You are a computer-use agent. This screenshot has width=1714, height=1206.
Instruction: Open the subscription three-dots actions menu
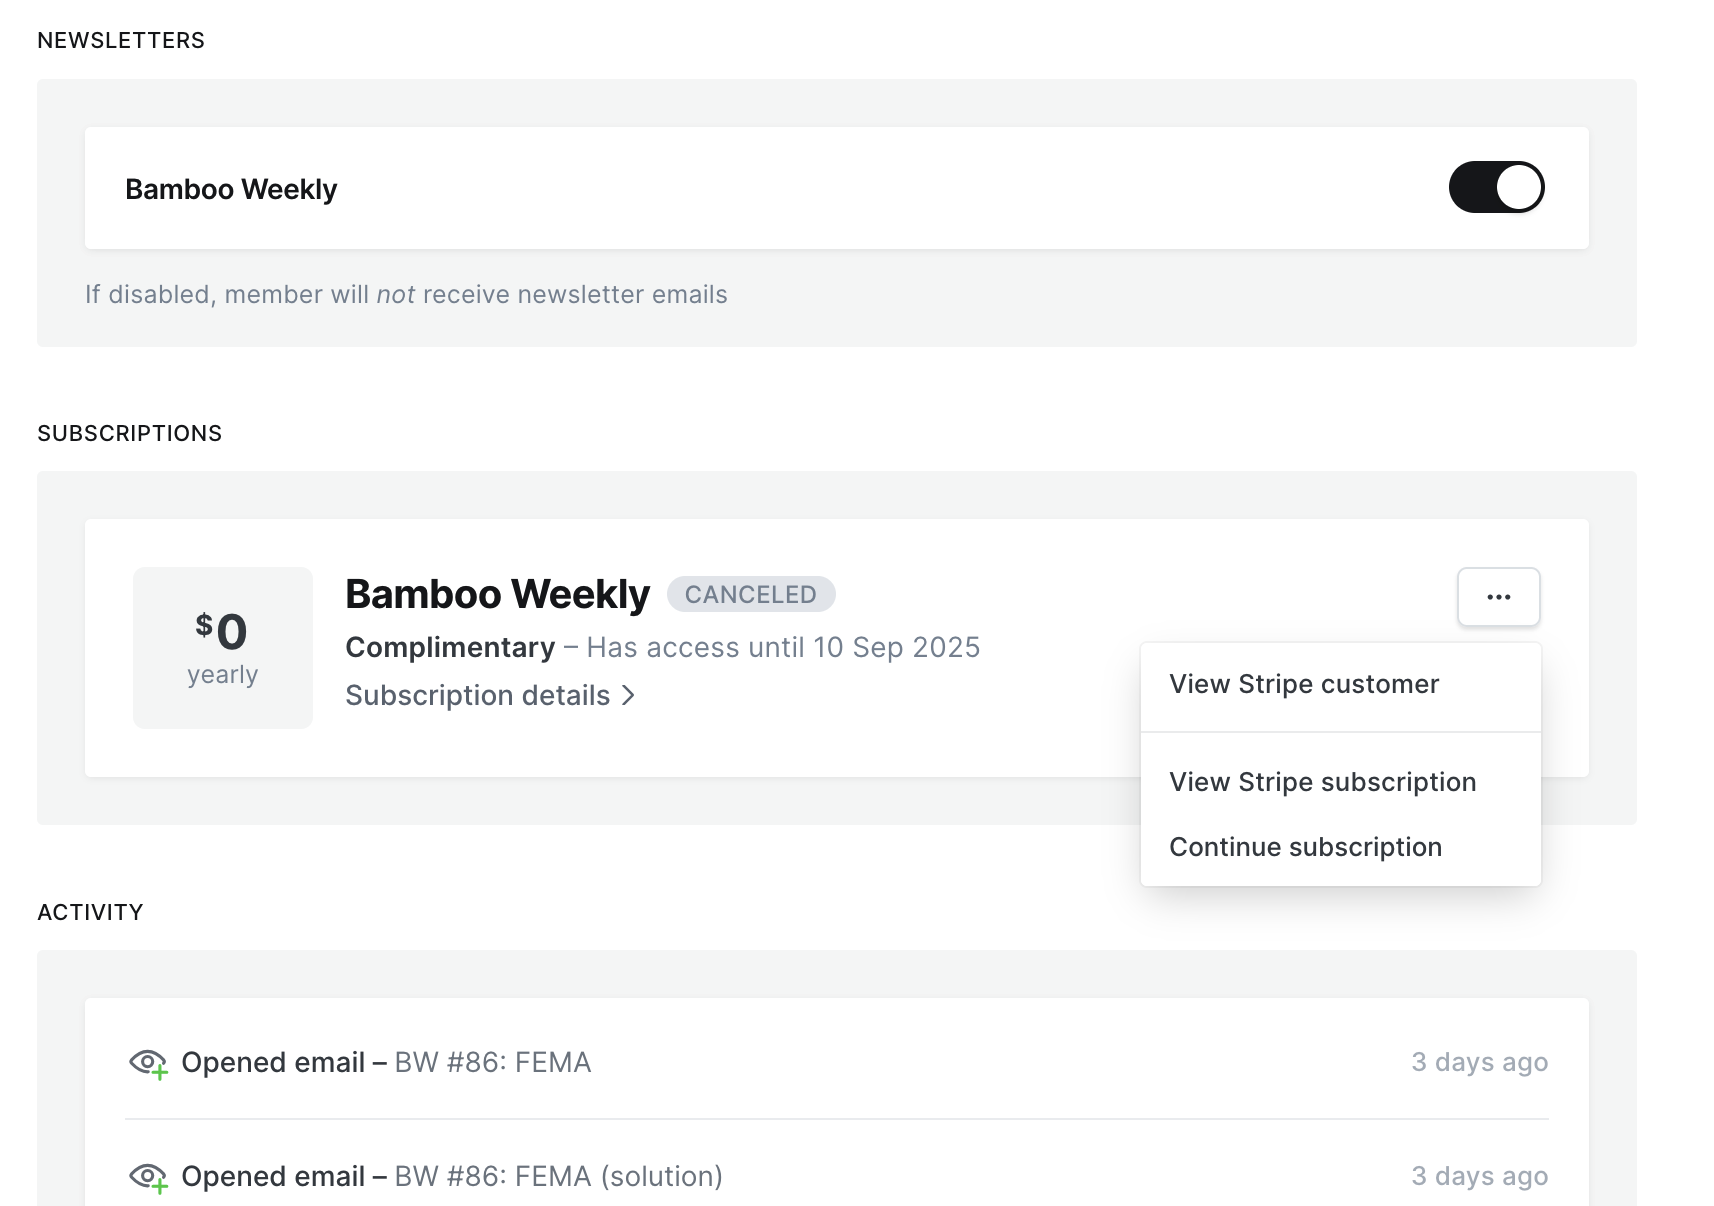tap(1498, 597)
